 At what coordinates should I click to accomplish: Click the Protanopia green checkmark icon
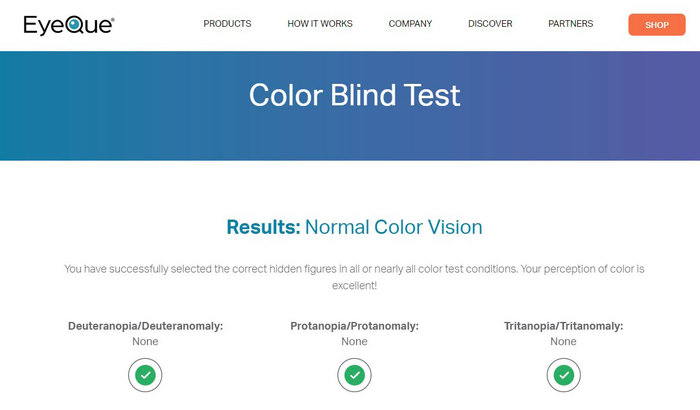[354, 375]
